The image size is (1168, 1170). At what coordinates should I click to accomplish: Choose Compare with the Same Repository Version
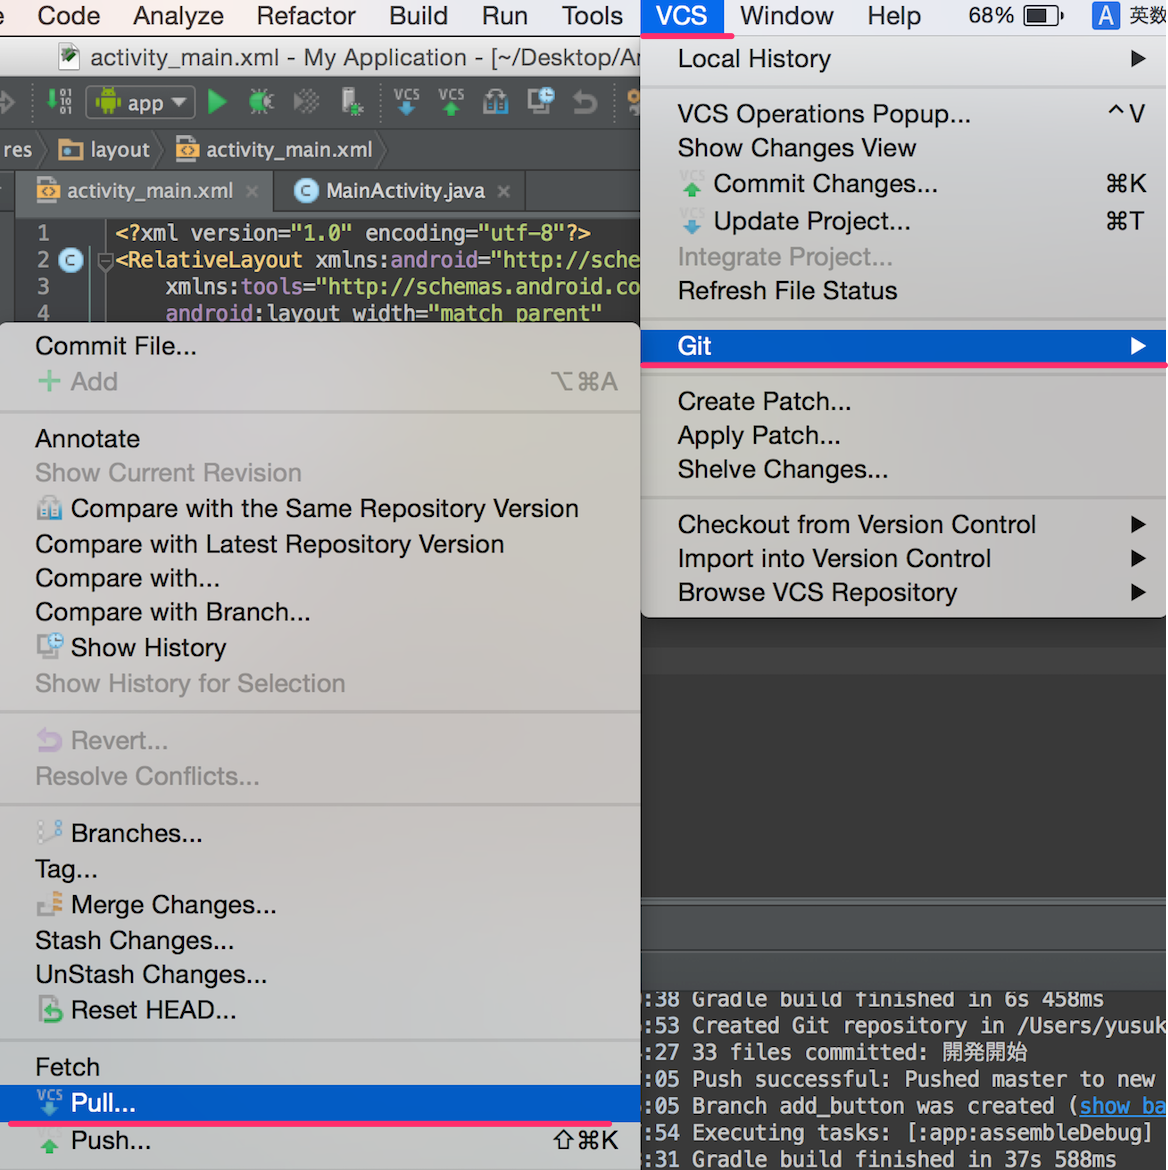pos(319,509)
